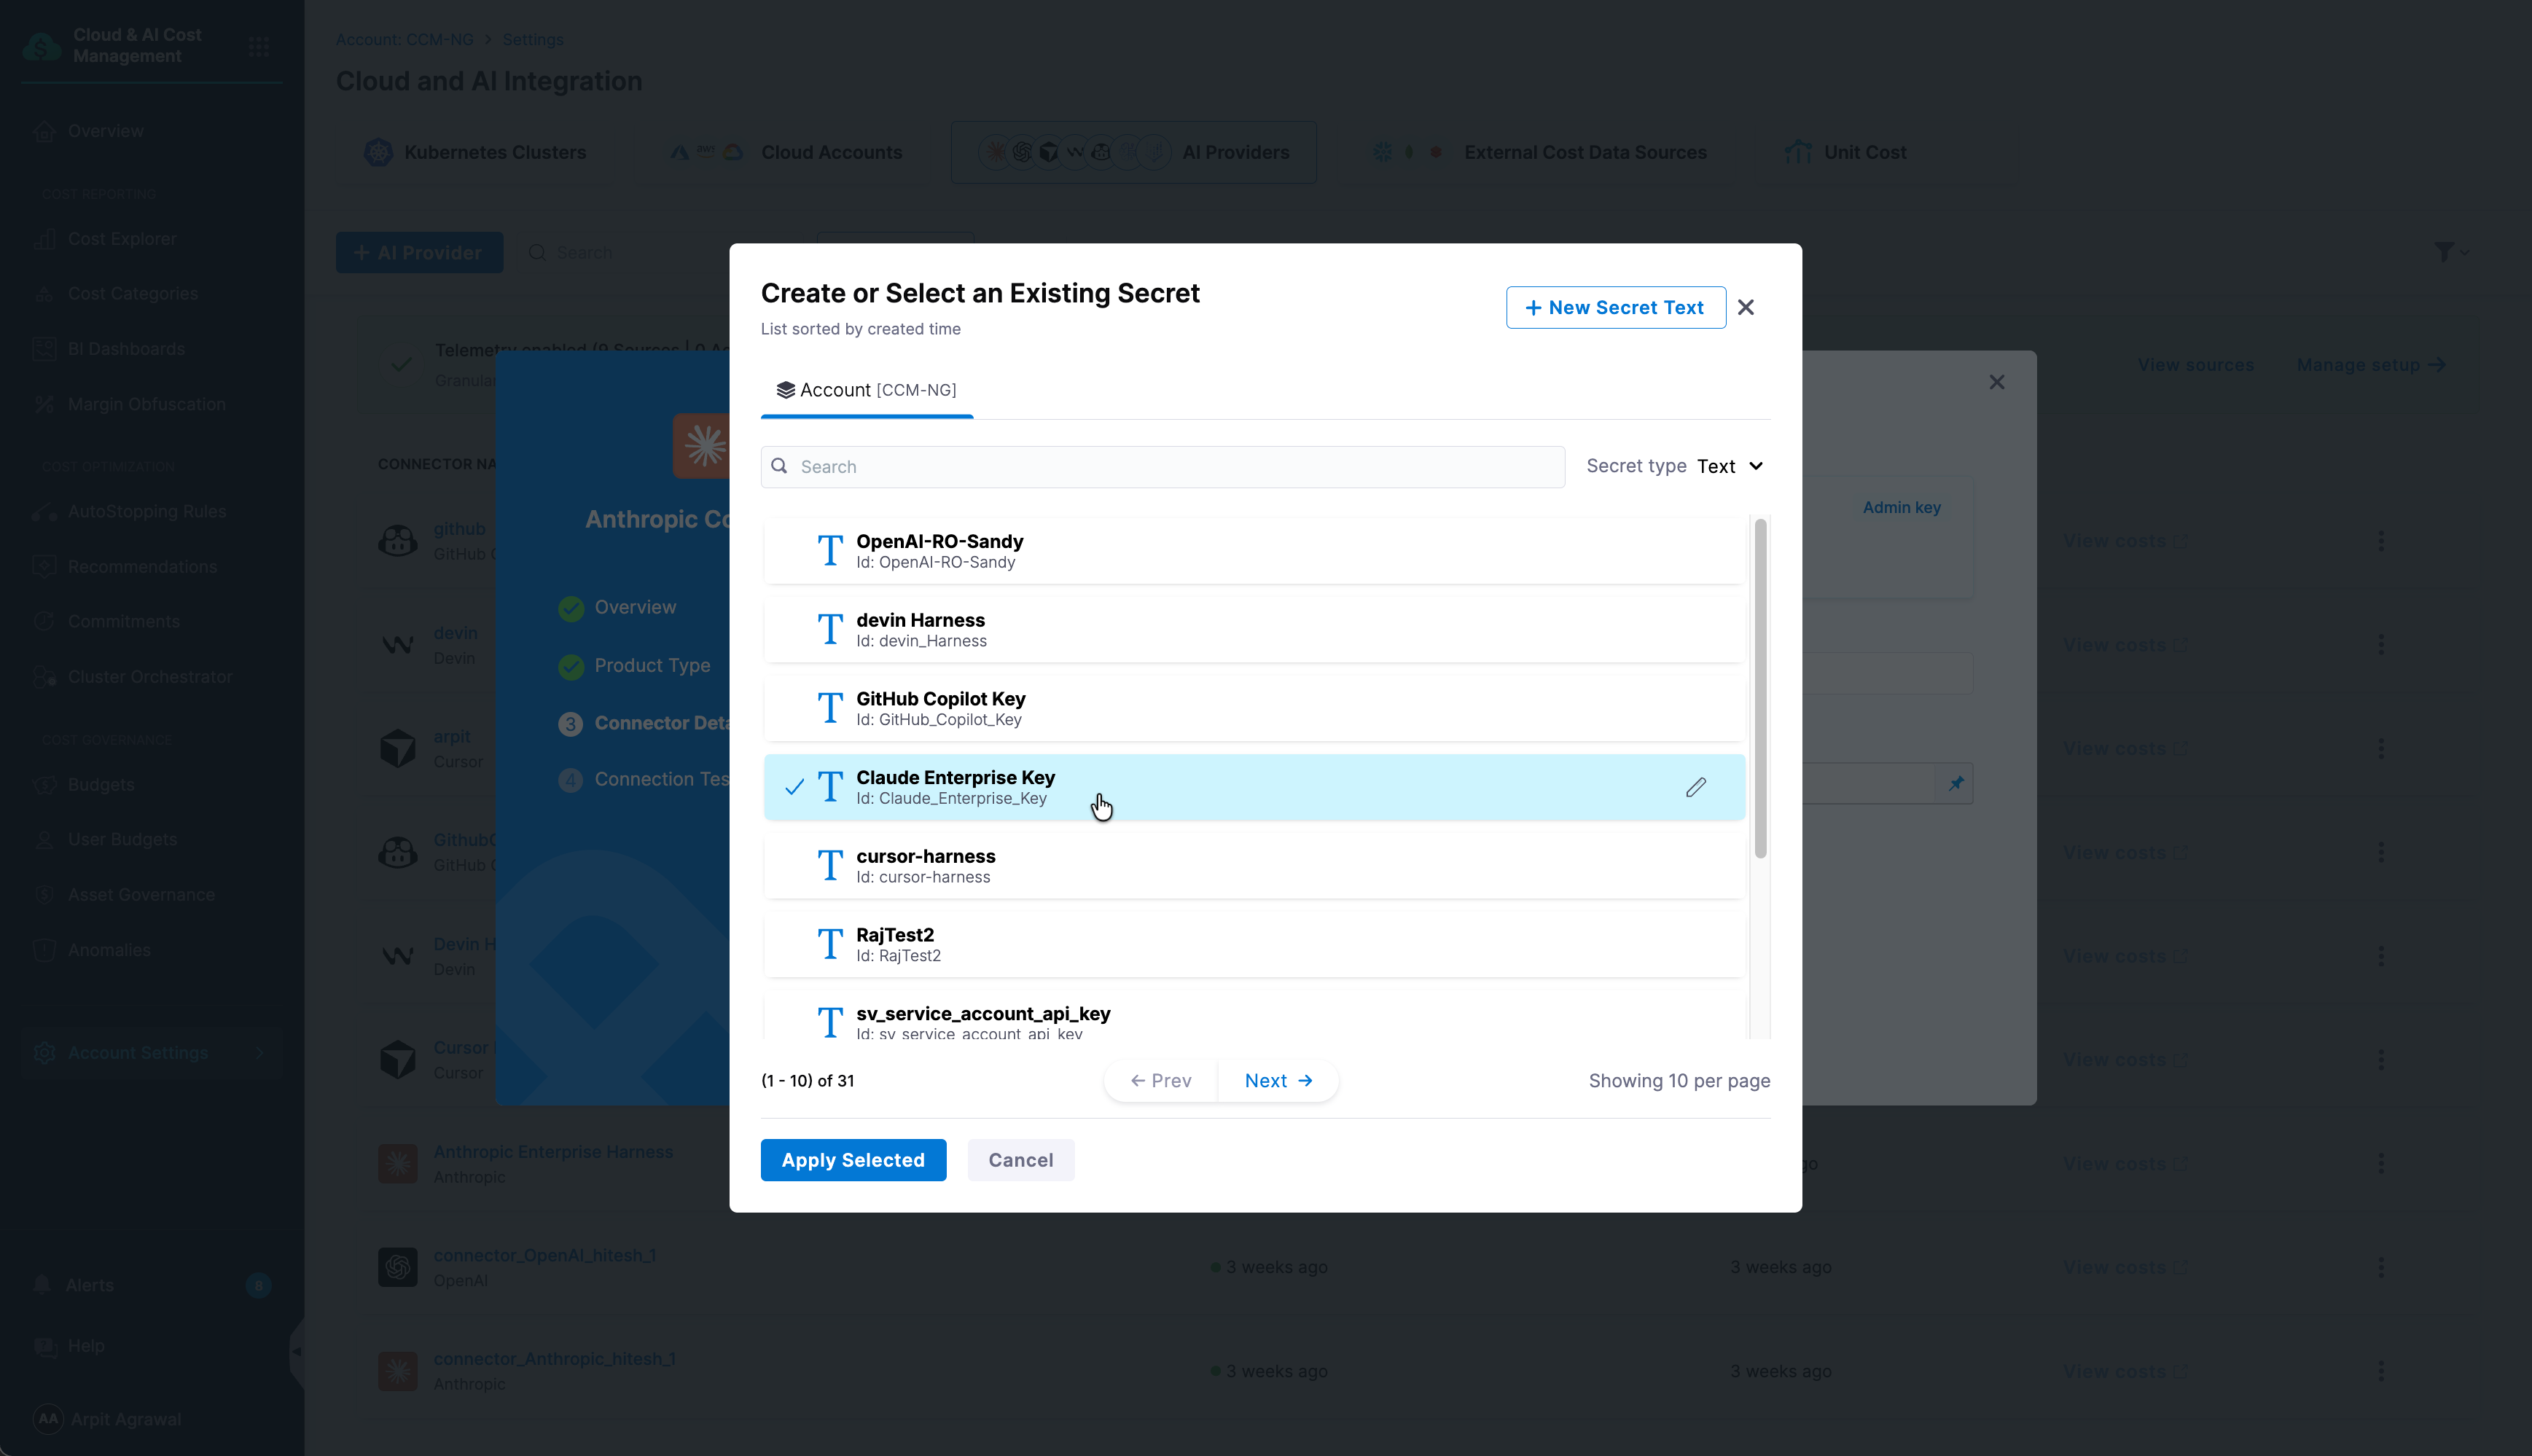Pick the GitHub Copilot Key secret
Viewport: 2532px width, 1456px height.
(1254, 708)
